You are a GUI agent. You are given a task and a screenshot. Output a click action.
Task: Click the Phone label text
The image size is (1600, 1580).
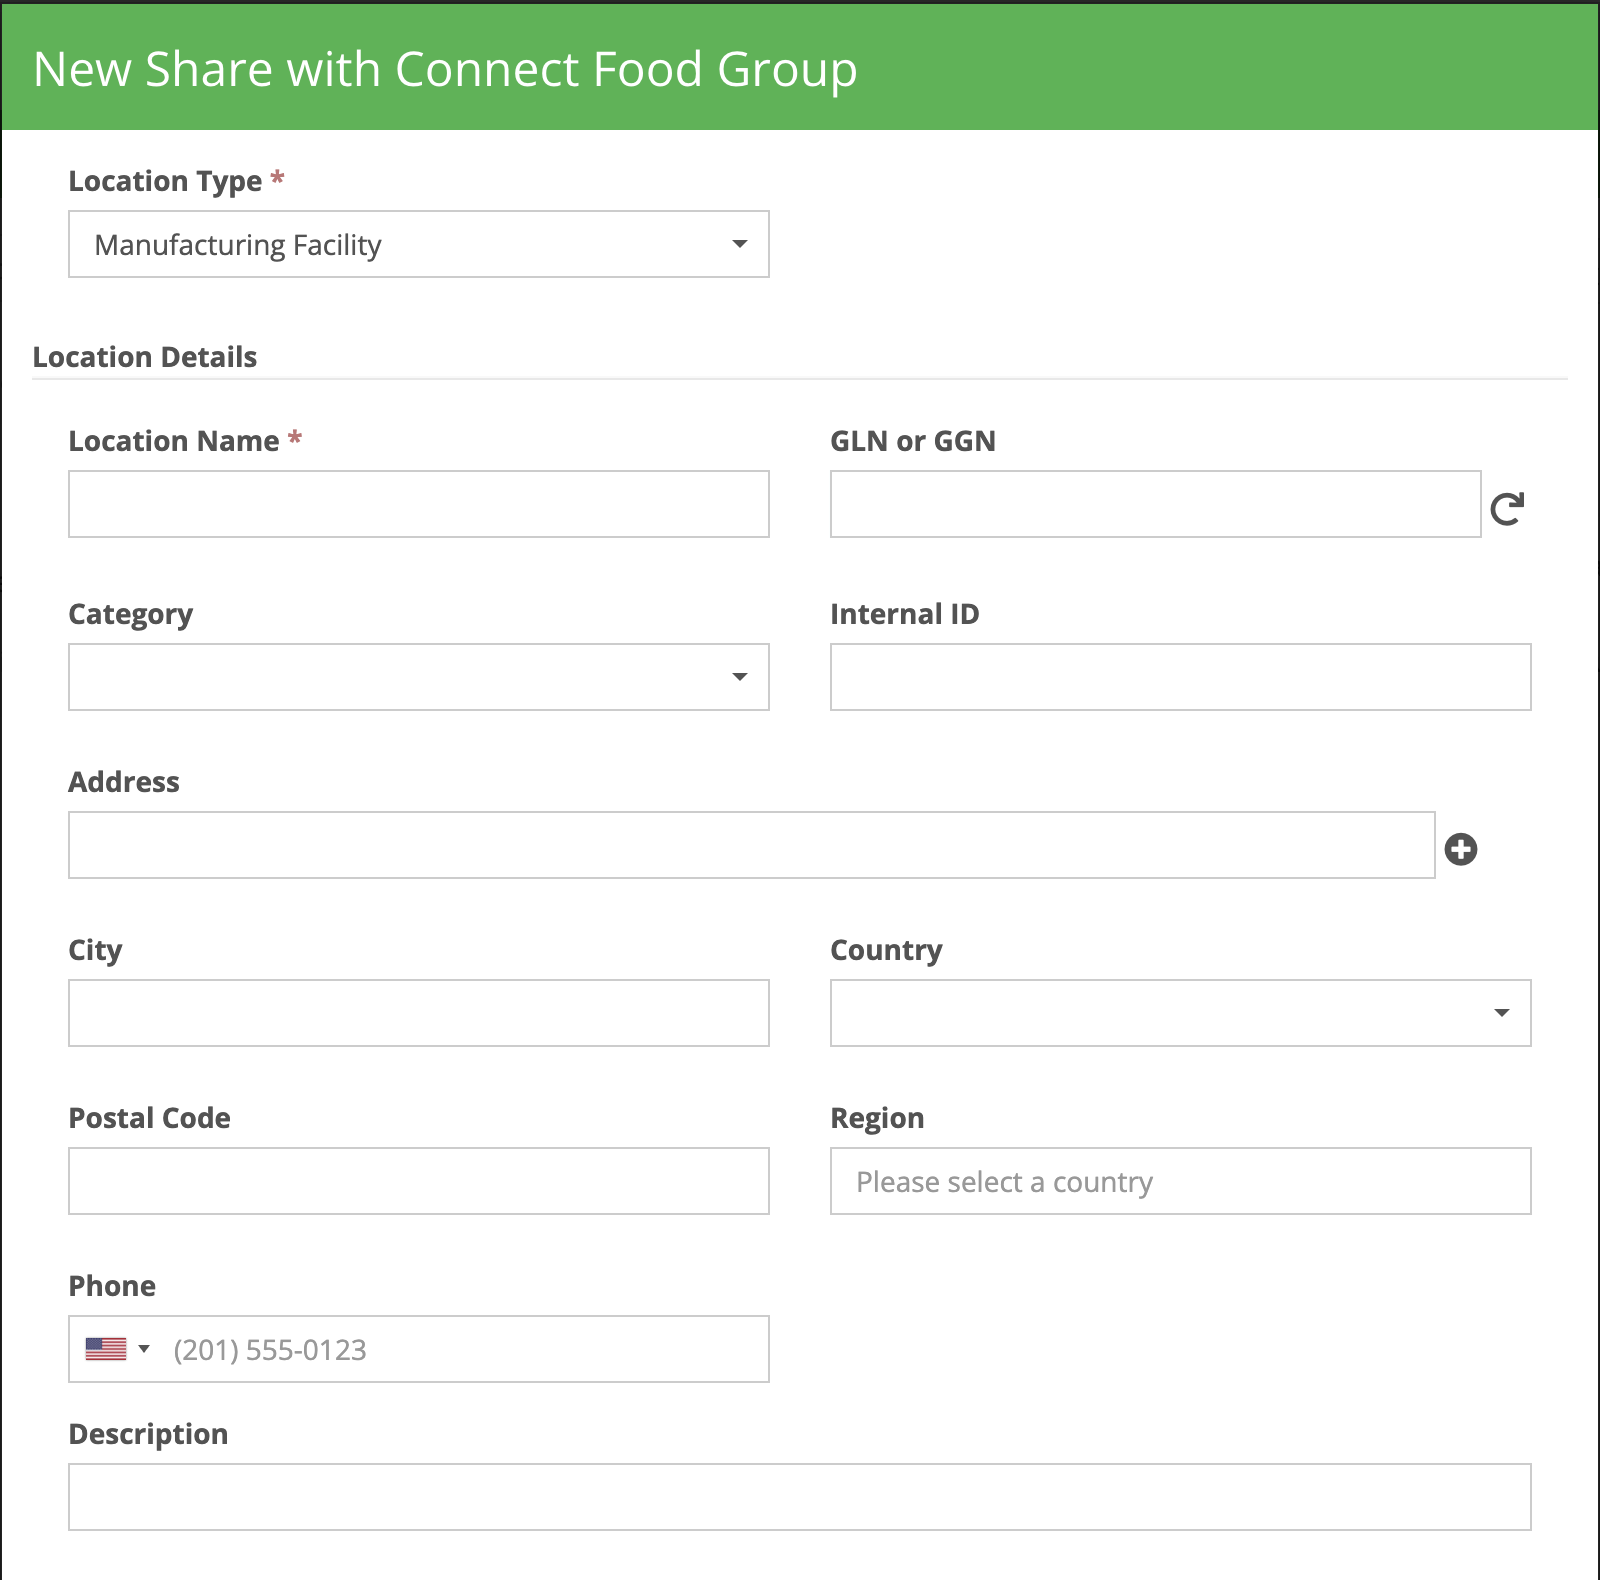[x=112, y=1286]
